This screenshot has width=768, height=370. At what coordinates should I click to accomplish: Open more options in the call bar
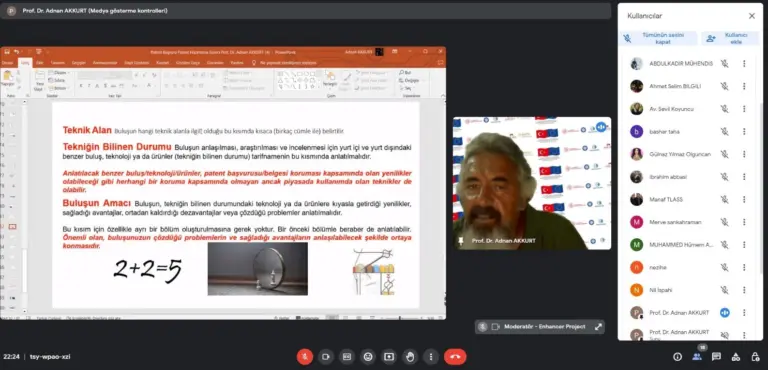click(x=431, y=357)
